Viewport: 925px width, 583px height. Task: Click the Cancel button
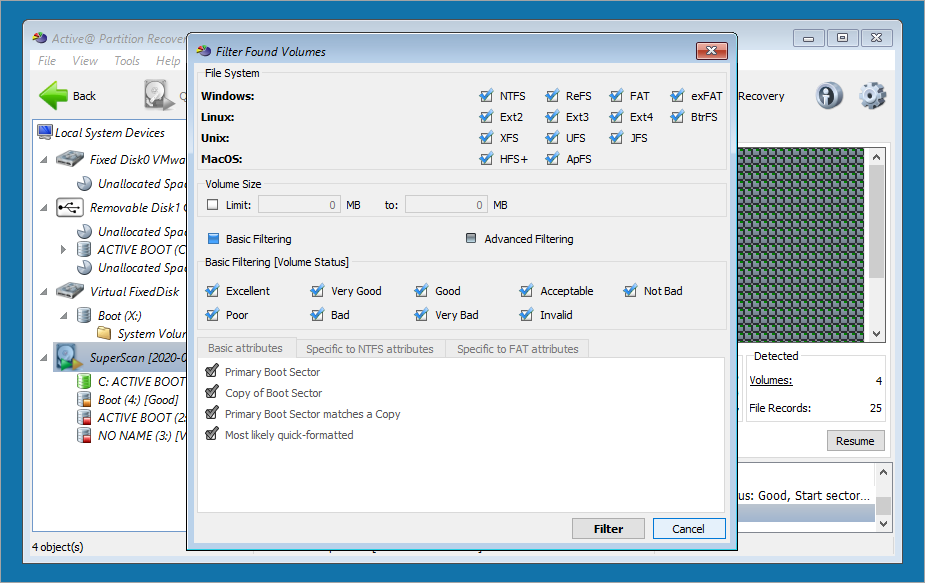click(x=688, y=529)
